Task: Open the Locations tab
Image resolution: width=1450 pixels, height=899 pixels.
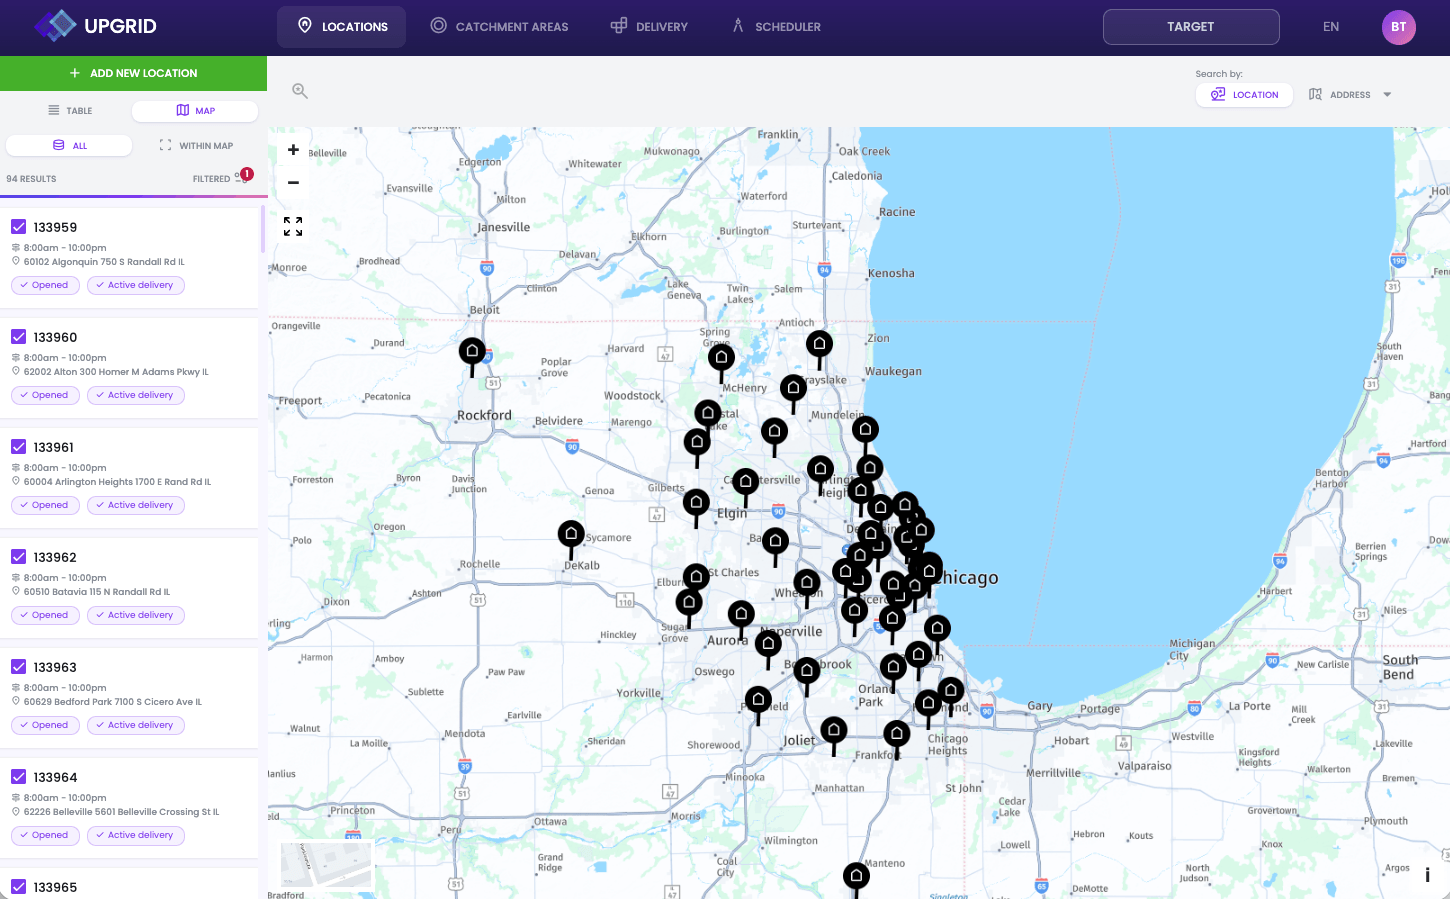Action: (342, 27)
